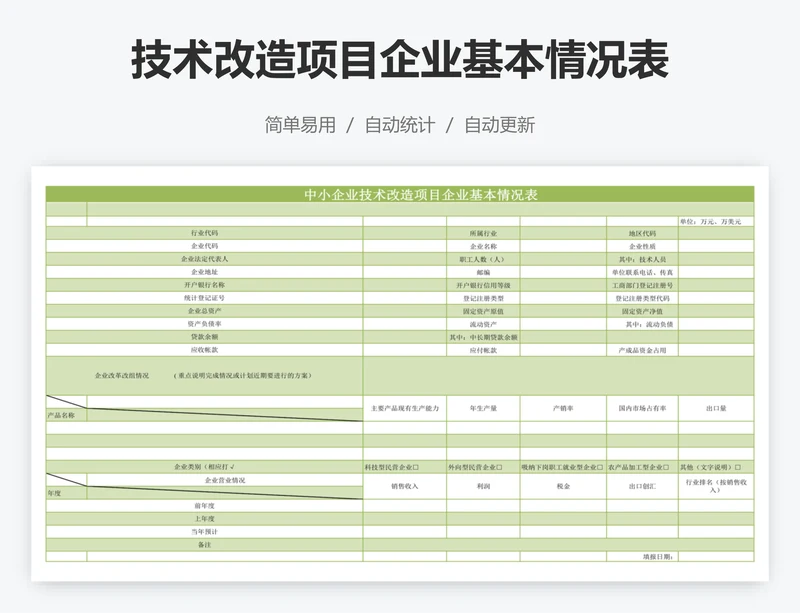Select the 年生产量 column header
Screen dimensions: 800x613
point(483,408)
